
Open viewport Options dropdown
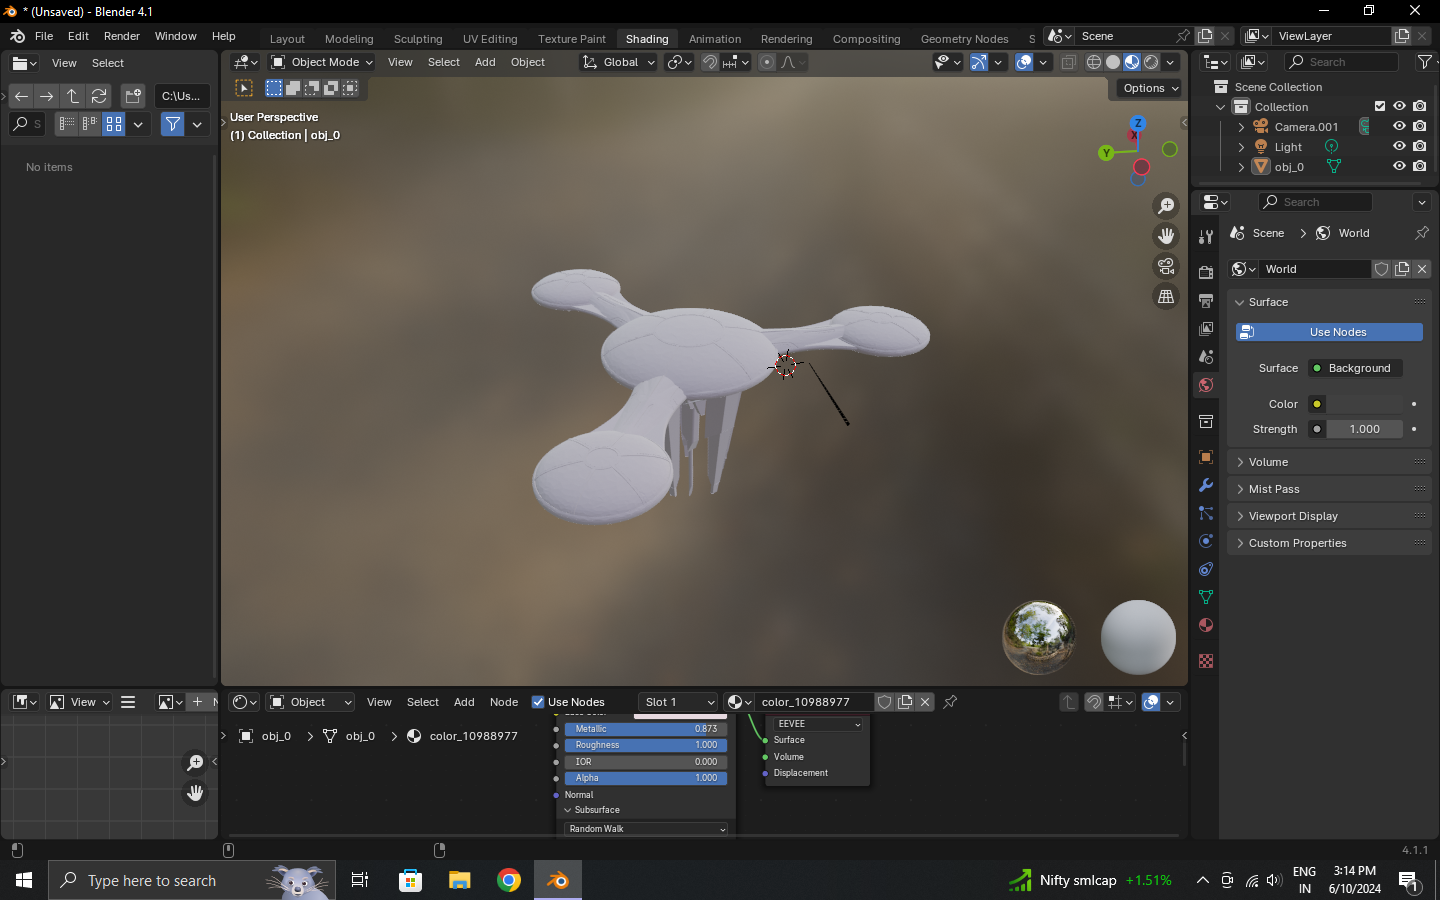pos(1150,88)
